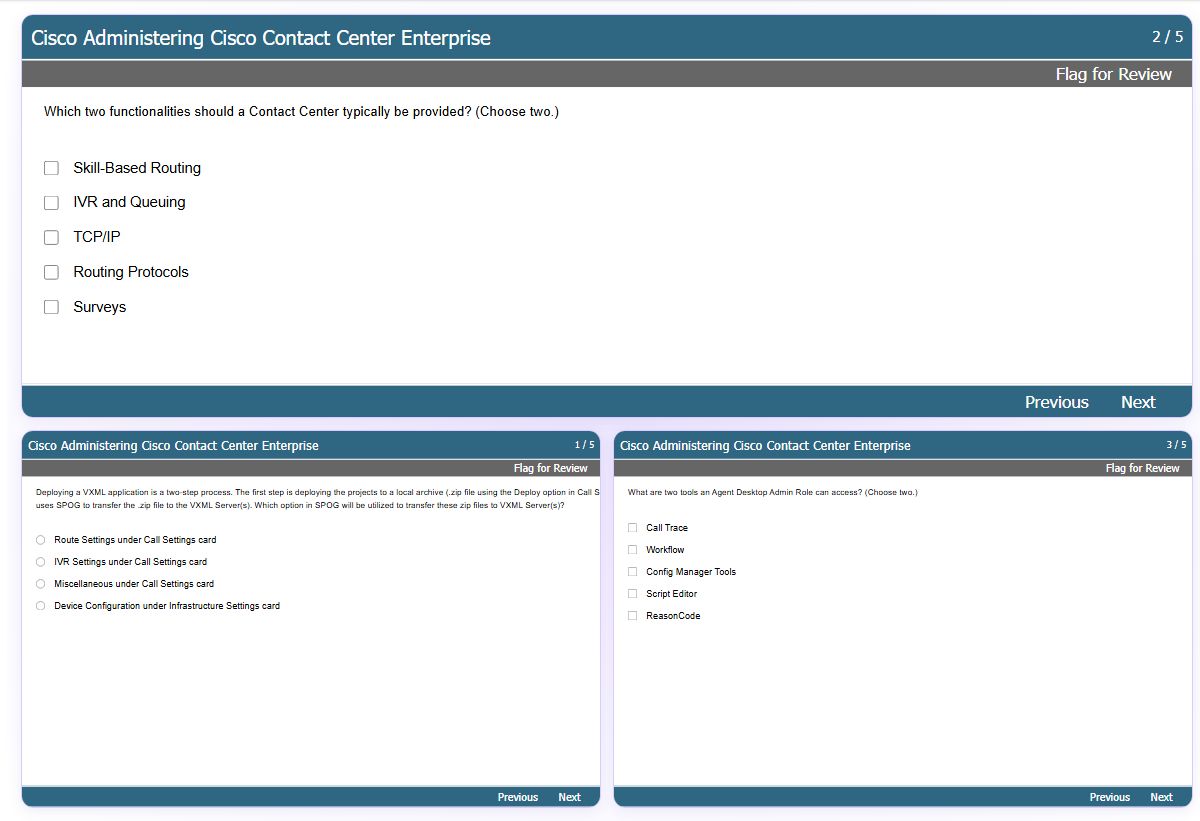This screenshot has height=821, width=1200.
Task: Pick Device Configuration under Infrastructure Settings card
Action: point(41,606)
